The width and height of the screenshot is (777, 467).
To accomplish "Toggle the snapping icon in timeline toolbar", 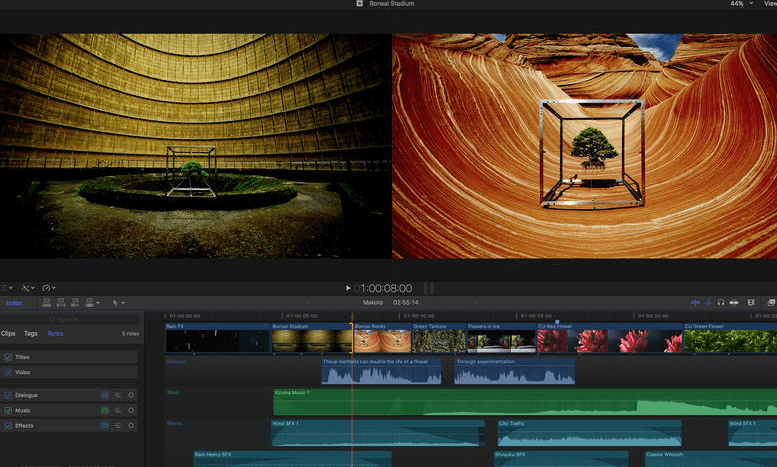I will tap(736, 302).
